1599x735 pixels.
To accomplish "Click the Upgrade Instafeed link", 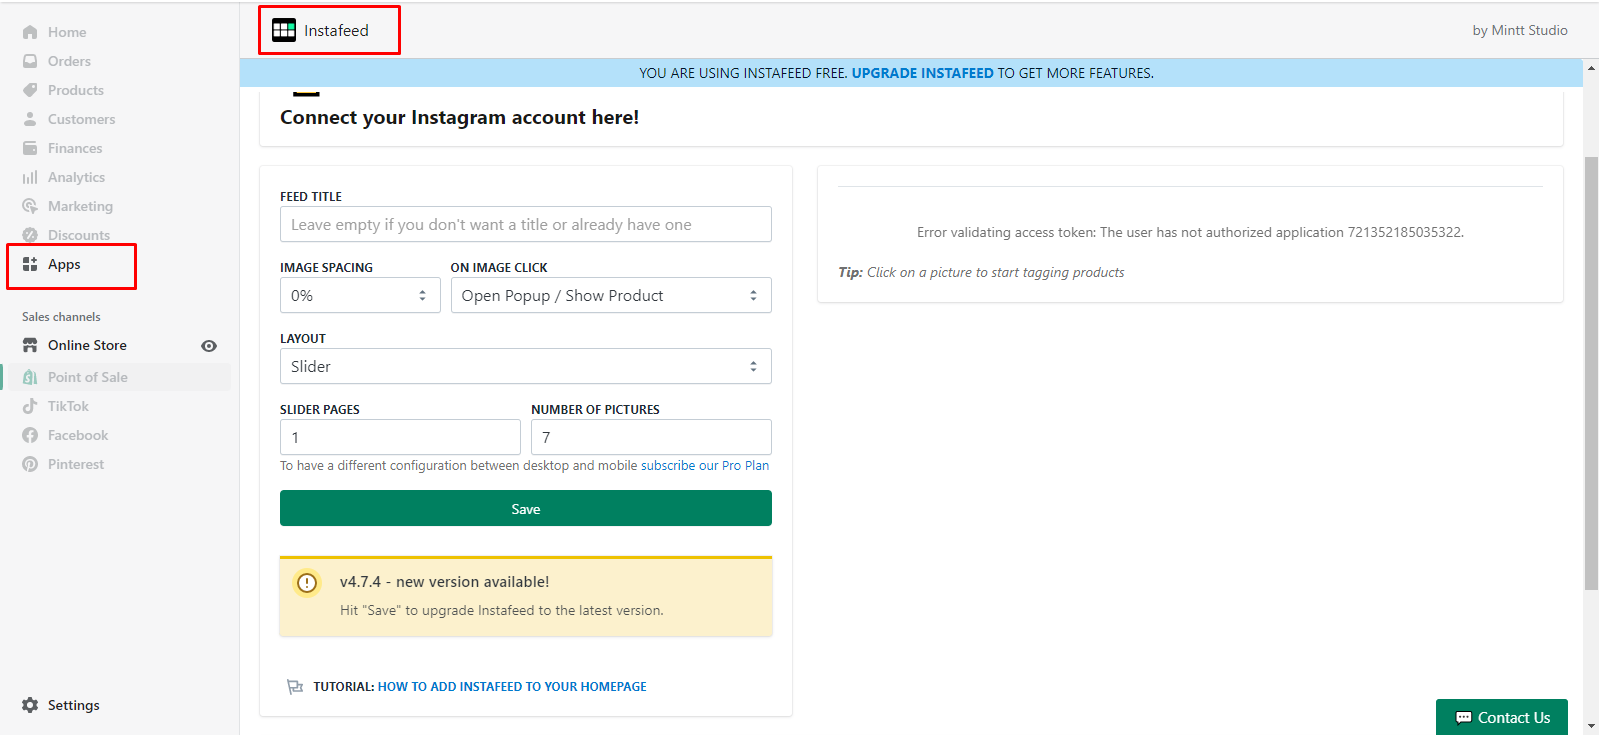I will 922,73.
